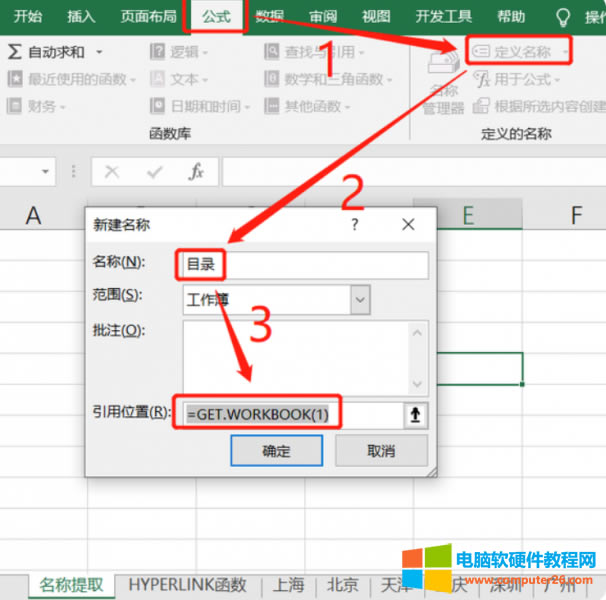606x600 pixels.
Task: Click the dialog help question mark
Action: 354,224
